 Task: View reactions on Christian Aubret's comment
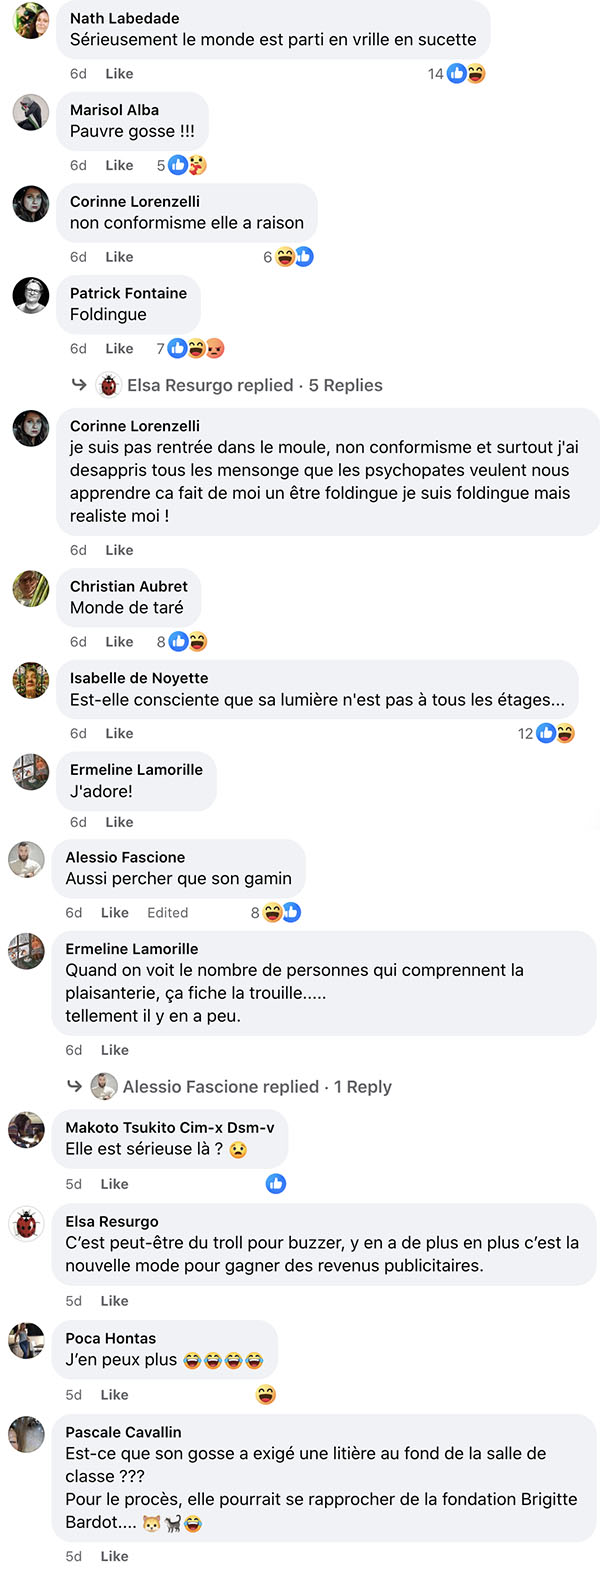[182, 641]
